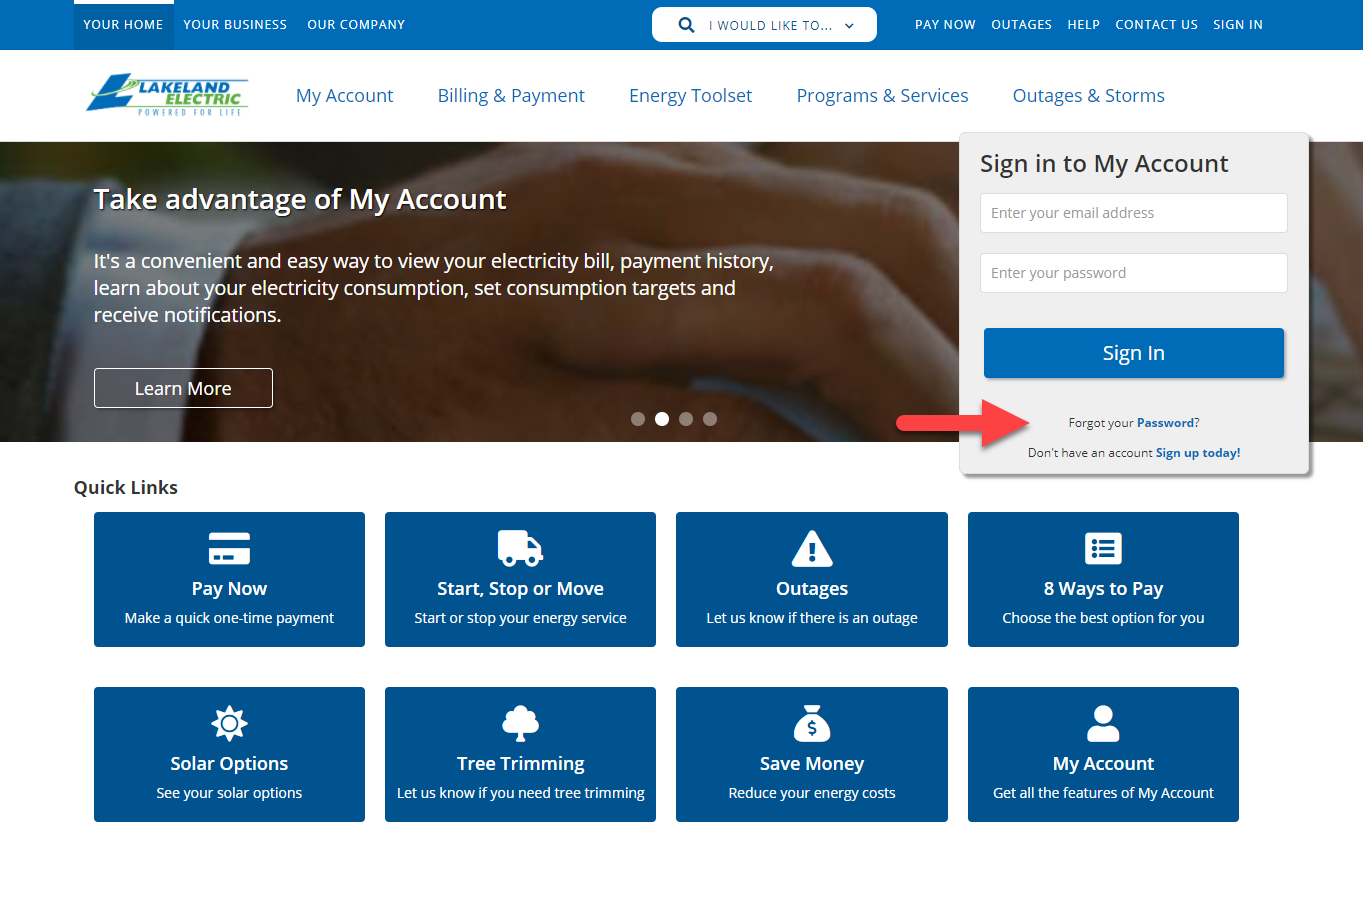Expand the Billing & Payment menu
Viewport: 1363px width, 916px height.
pyautogui.click(x=511, y=96)
